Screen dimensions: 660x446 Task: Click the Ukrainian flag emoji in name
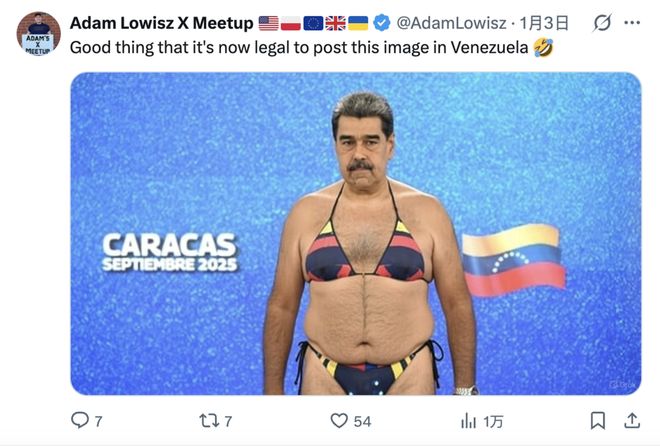tap(358, 23)
